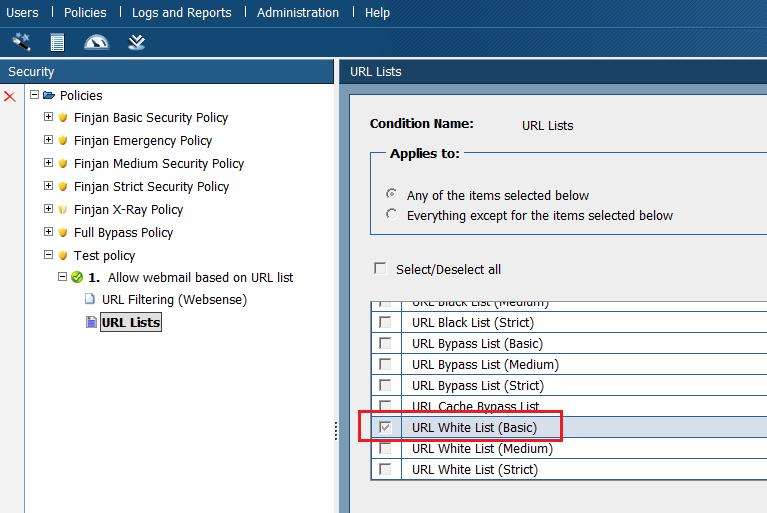Click the double-chevron down toolbar icon
This screenshot has width=767, height=513.
pos(137,42)
